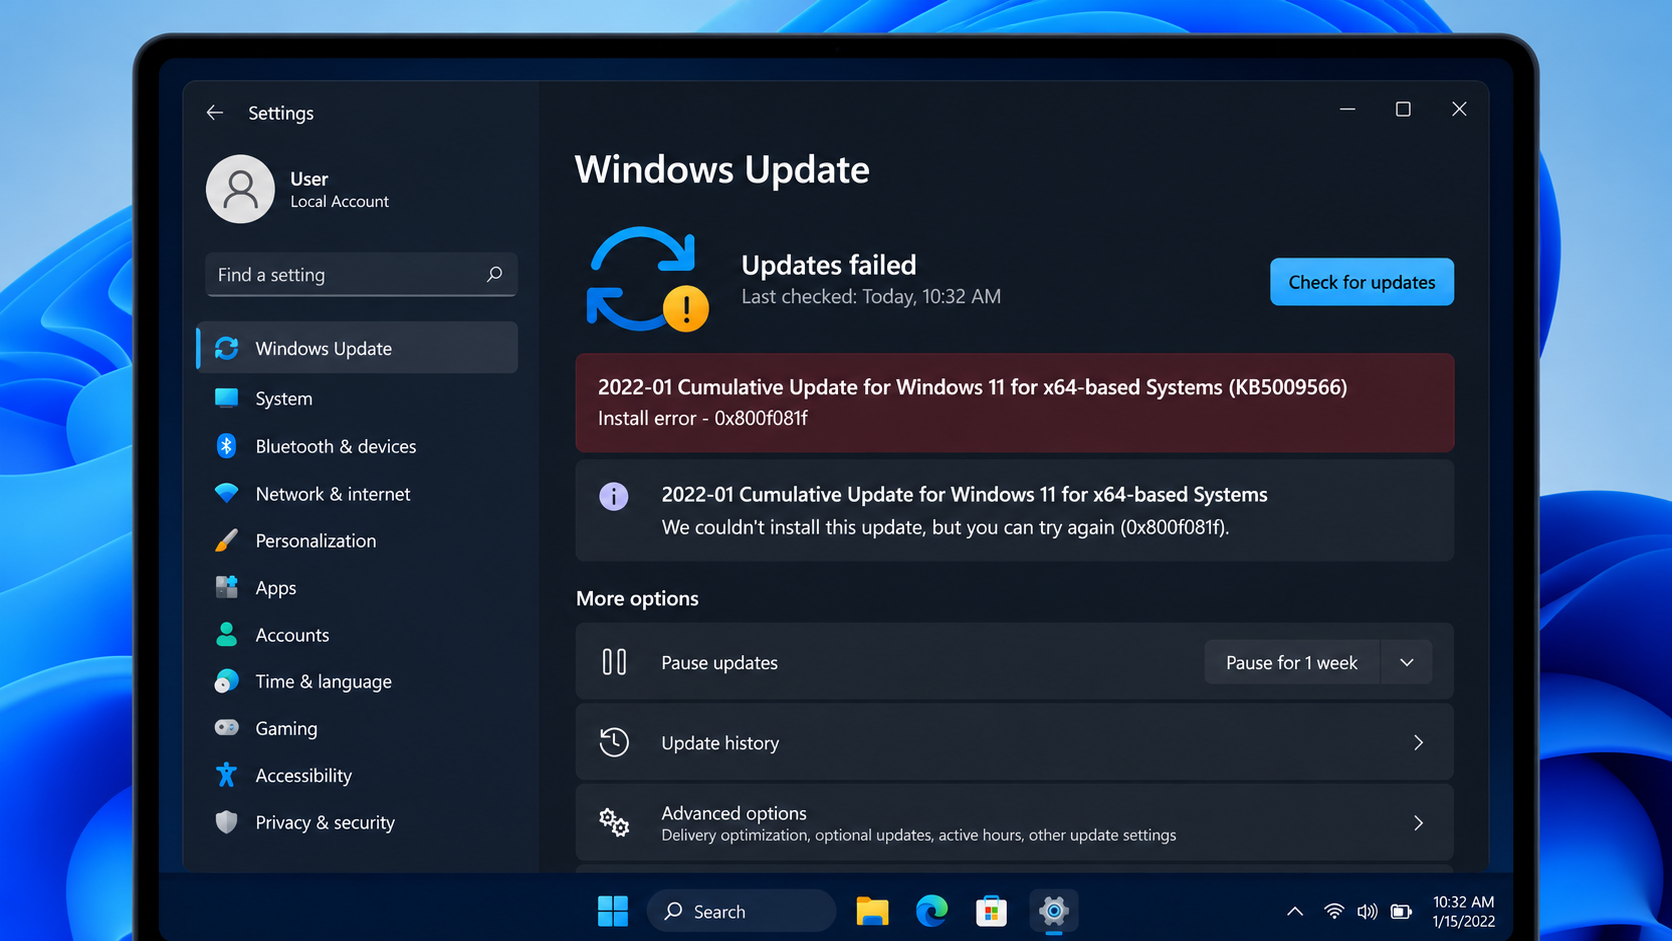1672x941 pixels.
Task: Click the Update history row label
Action: [x=720, y=743]
